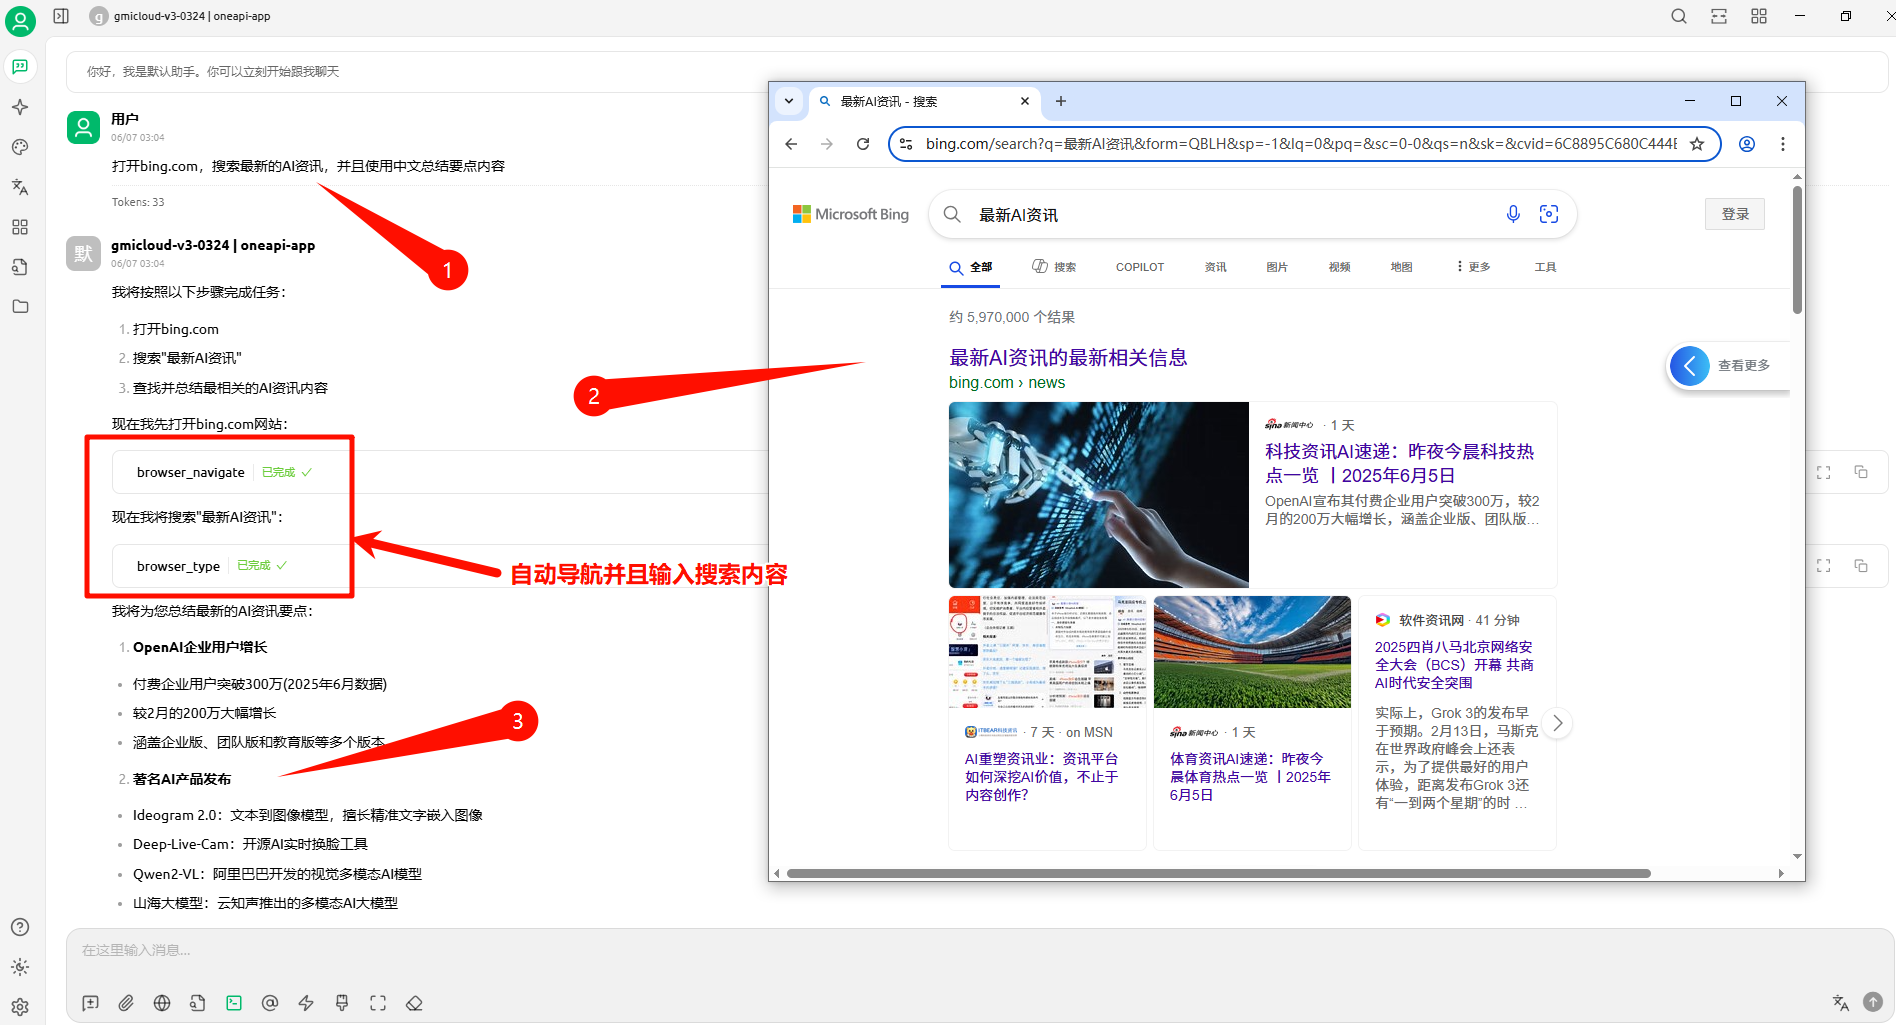Click the 登录 sign-in button on Bing
The width and height of the screenshot is (1896, 1025).
(x=1735, y=214)
